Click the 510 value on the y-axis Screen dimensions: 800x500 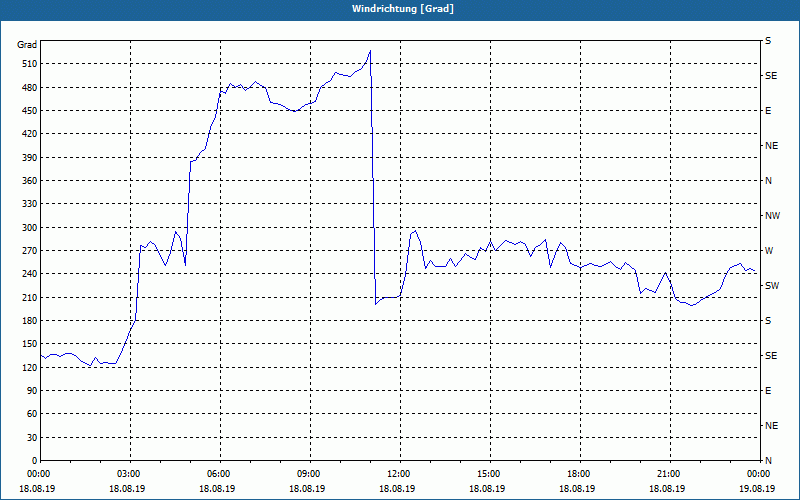30,64
